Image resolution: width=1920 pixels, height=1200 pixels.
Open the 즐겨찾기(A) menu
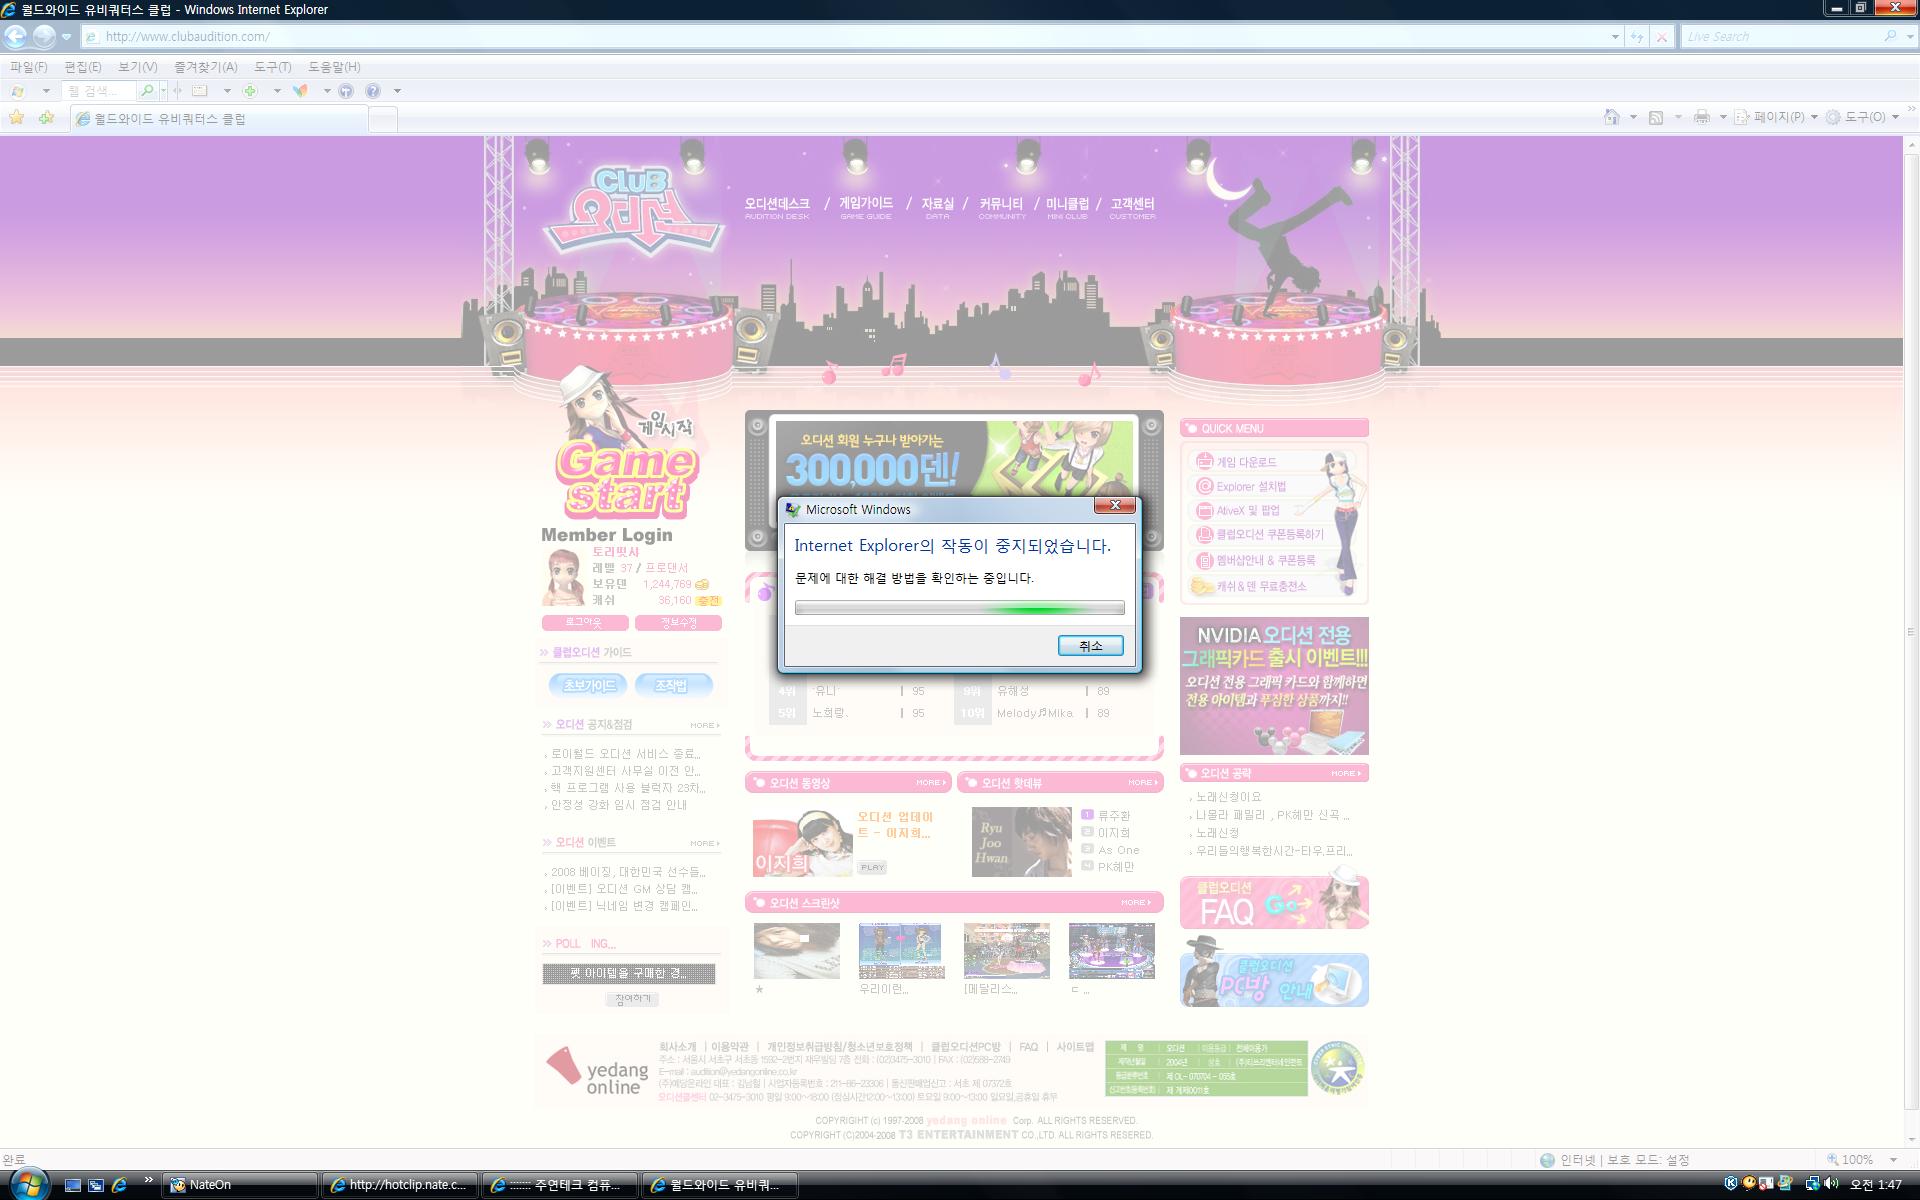(x=205, y=67)
